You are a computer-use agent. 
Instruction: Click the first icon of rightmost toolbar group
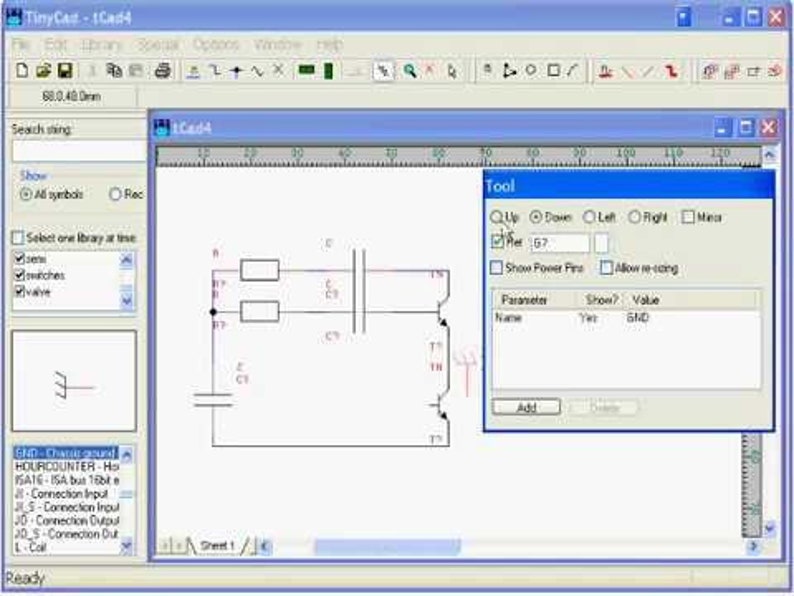point(709,71)
